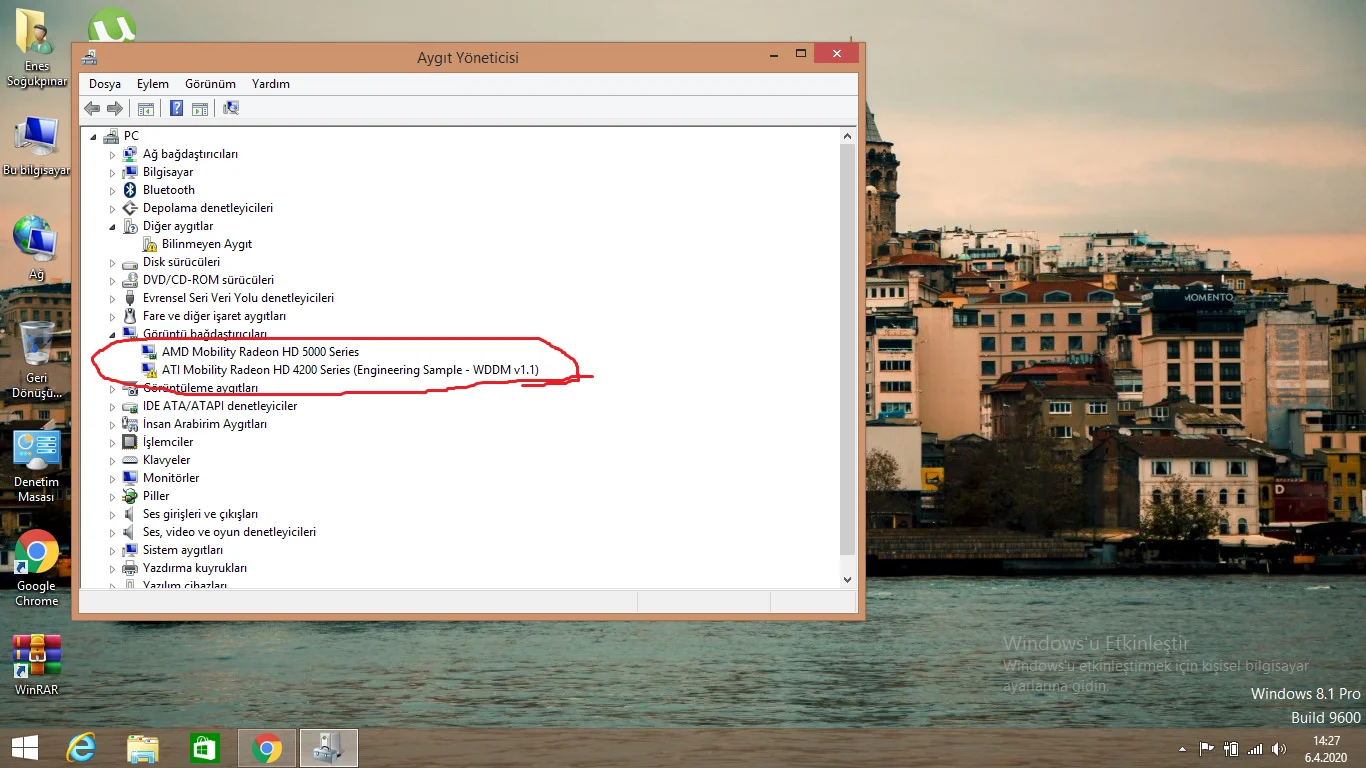1366x768 pixels.
Task: Open the Windows Store taskbar icon
Action: click(205, 748)
